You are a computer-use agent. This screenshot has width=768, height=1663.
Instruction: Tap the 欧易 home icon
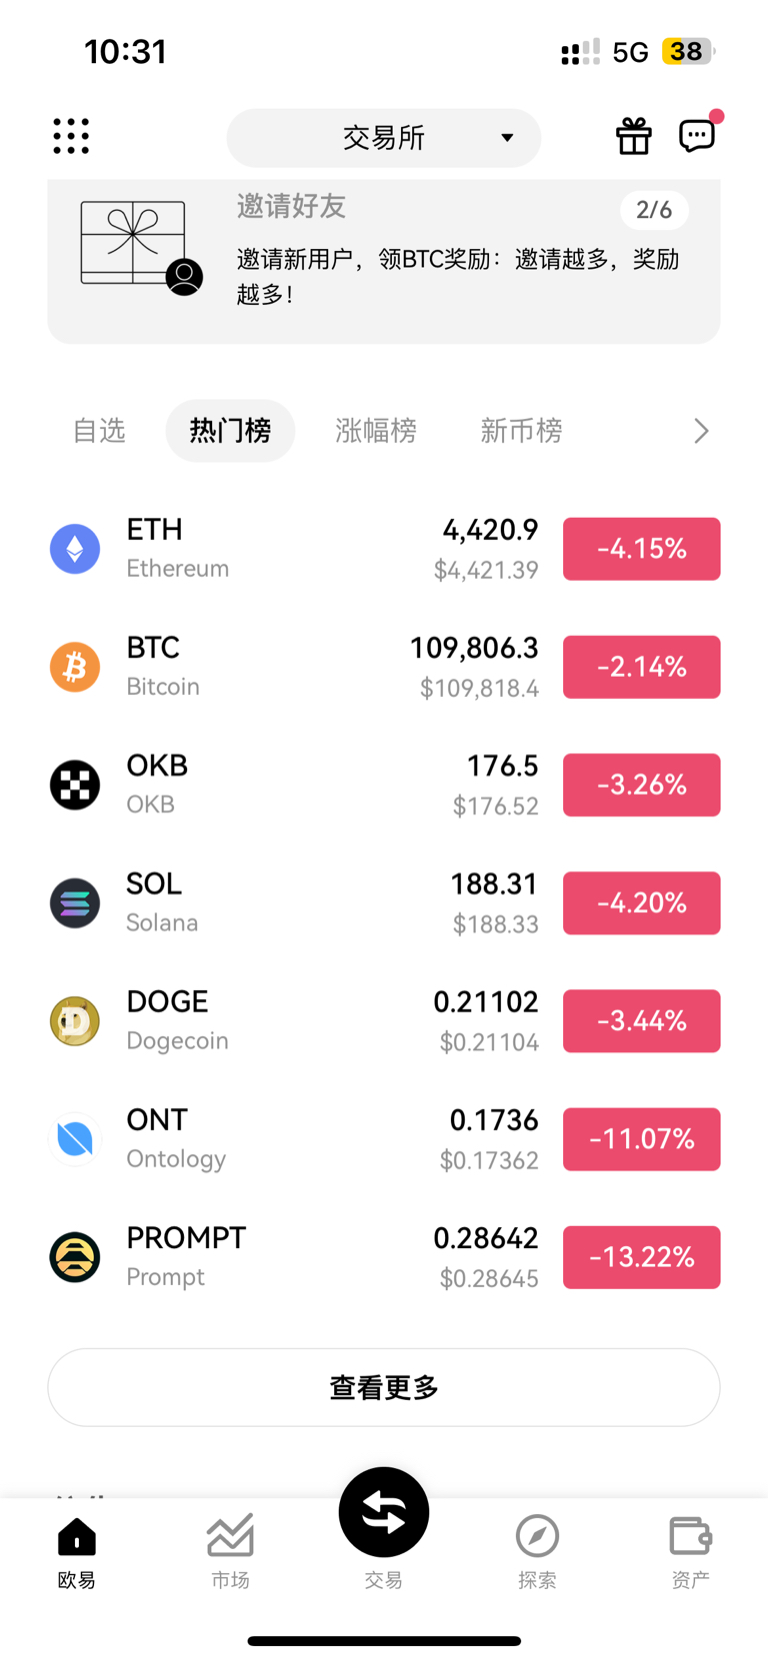point(77,1537)
